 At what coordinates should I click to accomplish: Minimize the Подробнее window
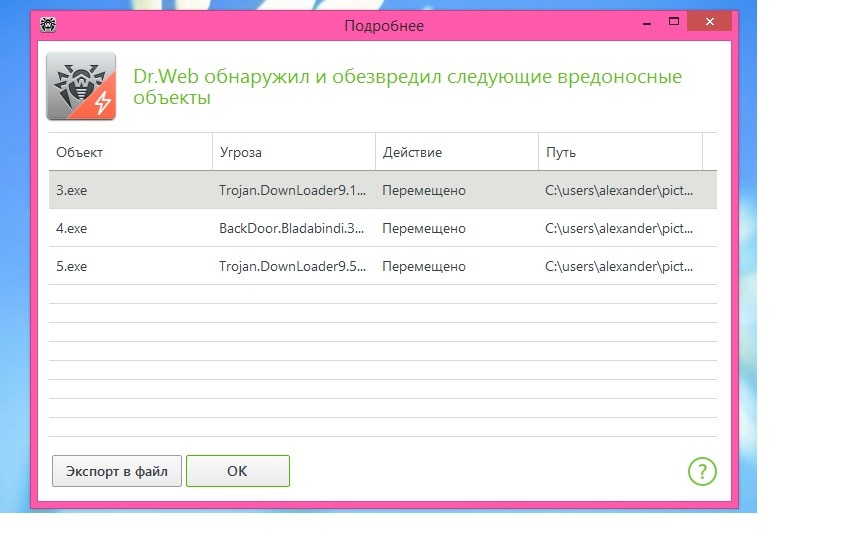click(647, 23)
